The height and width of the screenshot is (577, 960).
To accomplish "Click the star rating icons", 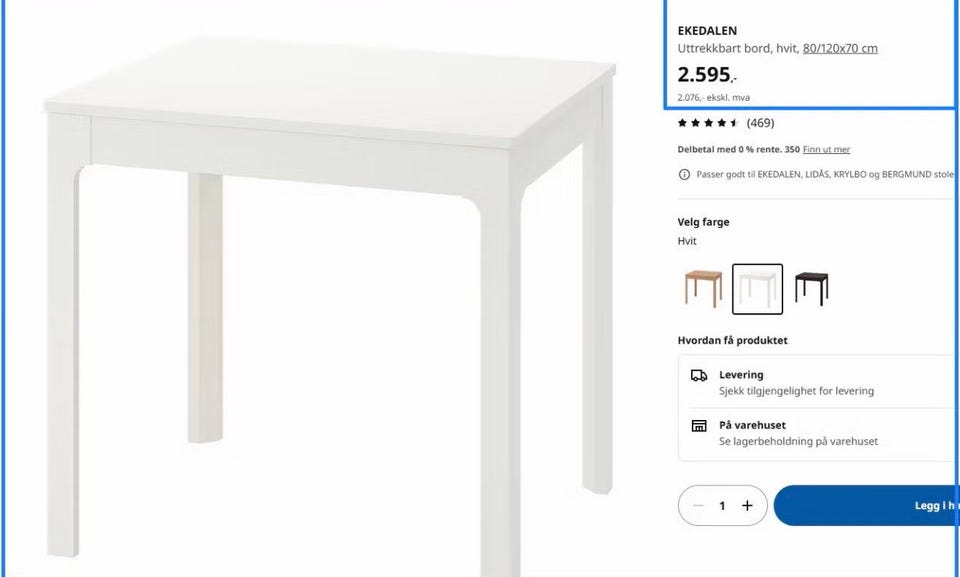I will pyautogui.click(x=708, y=123).
